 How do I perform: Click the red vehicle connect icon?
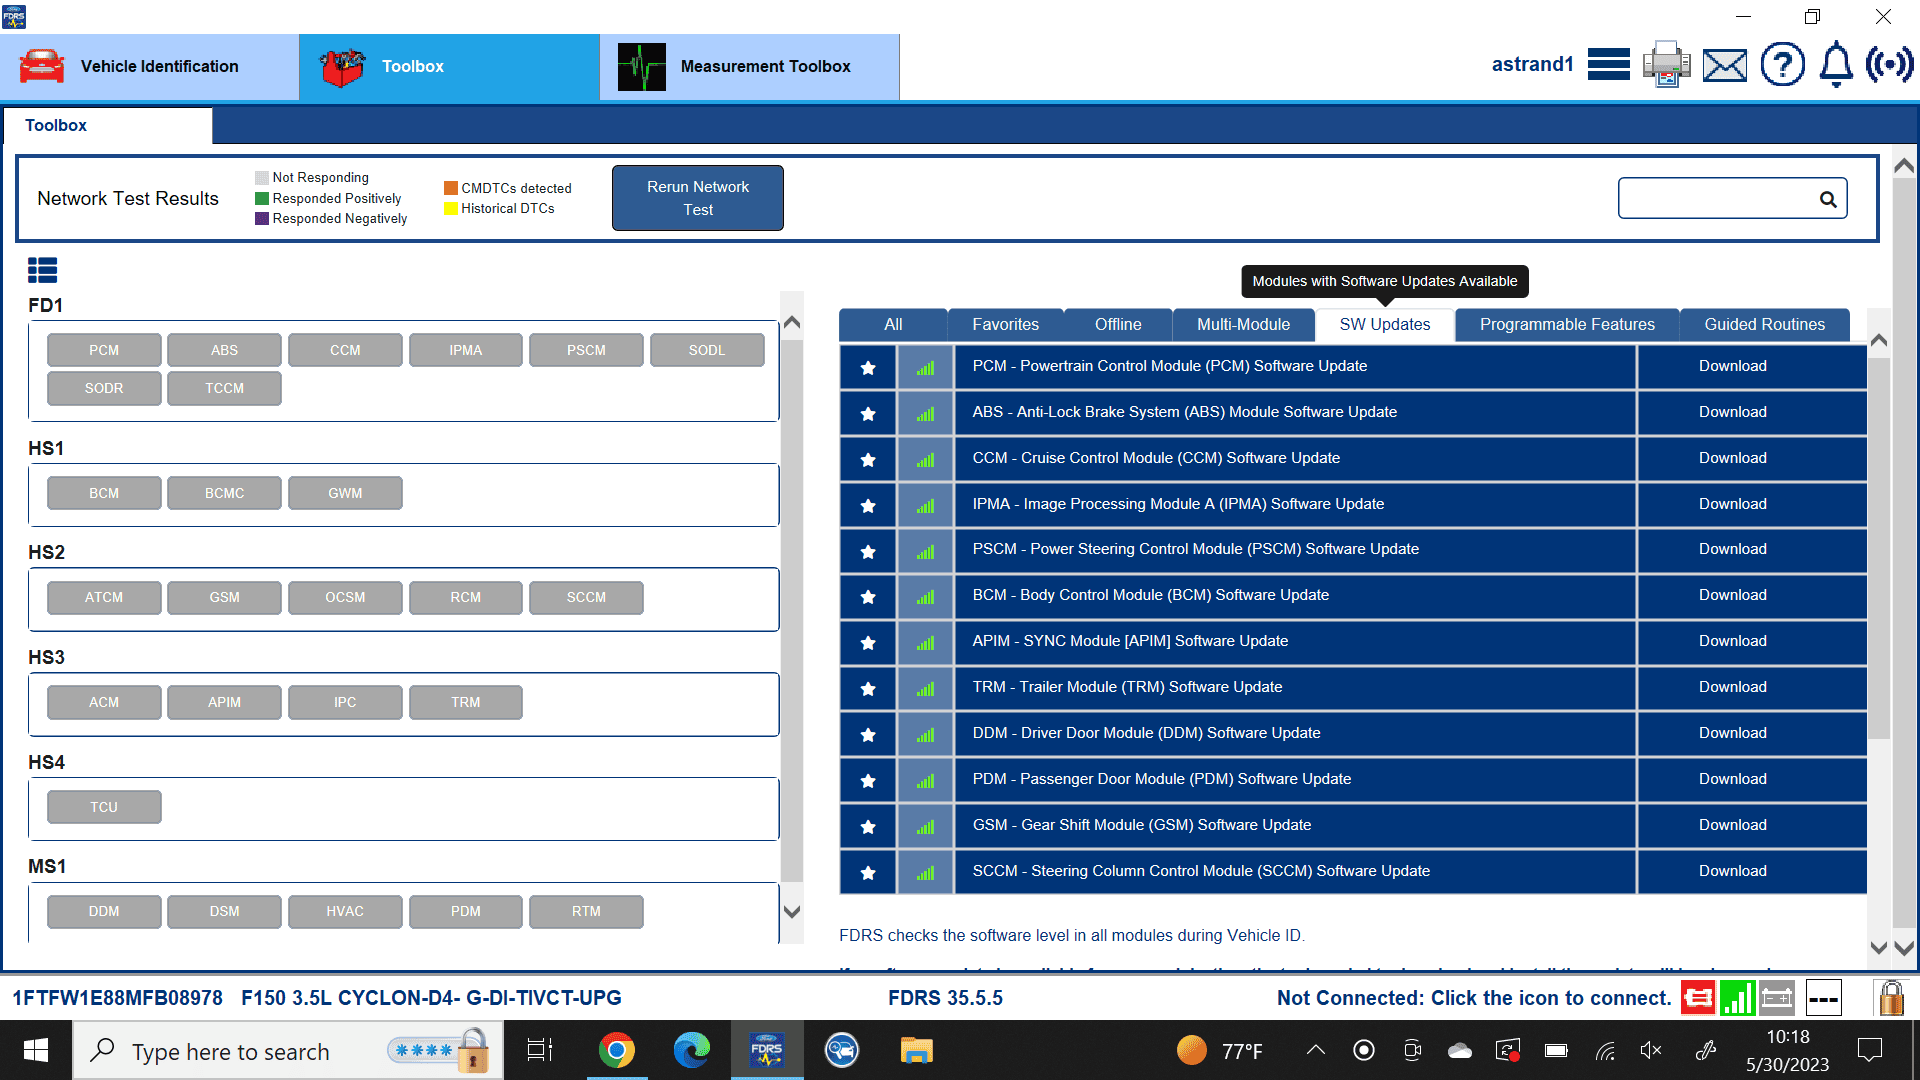click(1697, 998)
